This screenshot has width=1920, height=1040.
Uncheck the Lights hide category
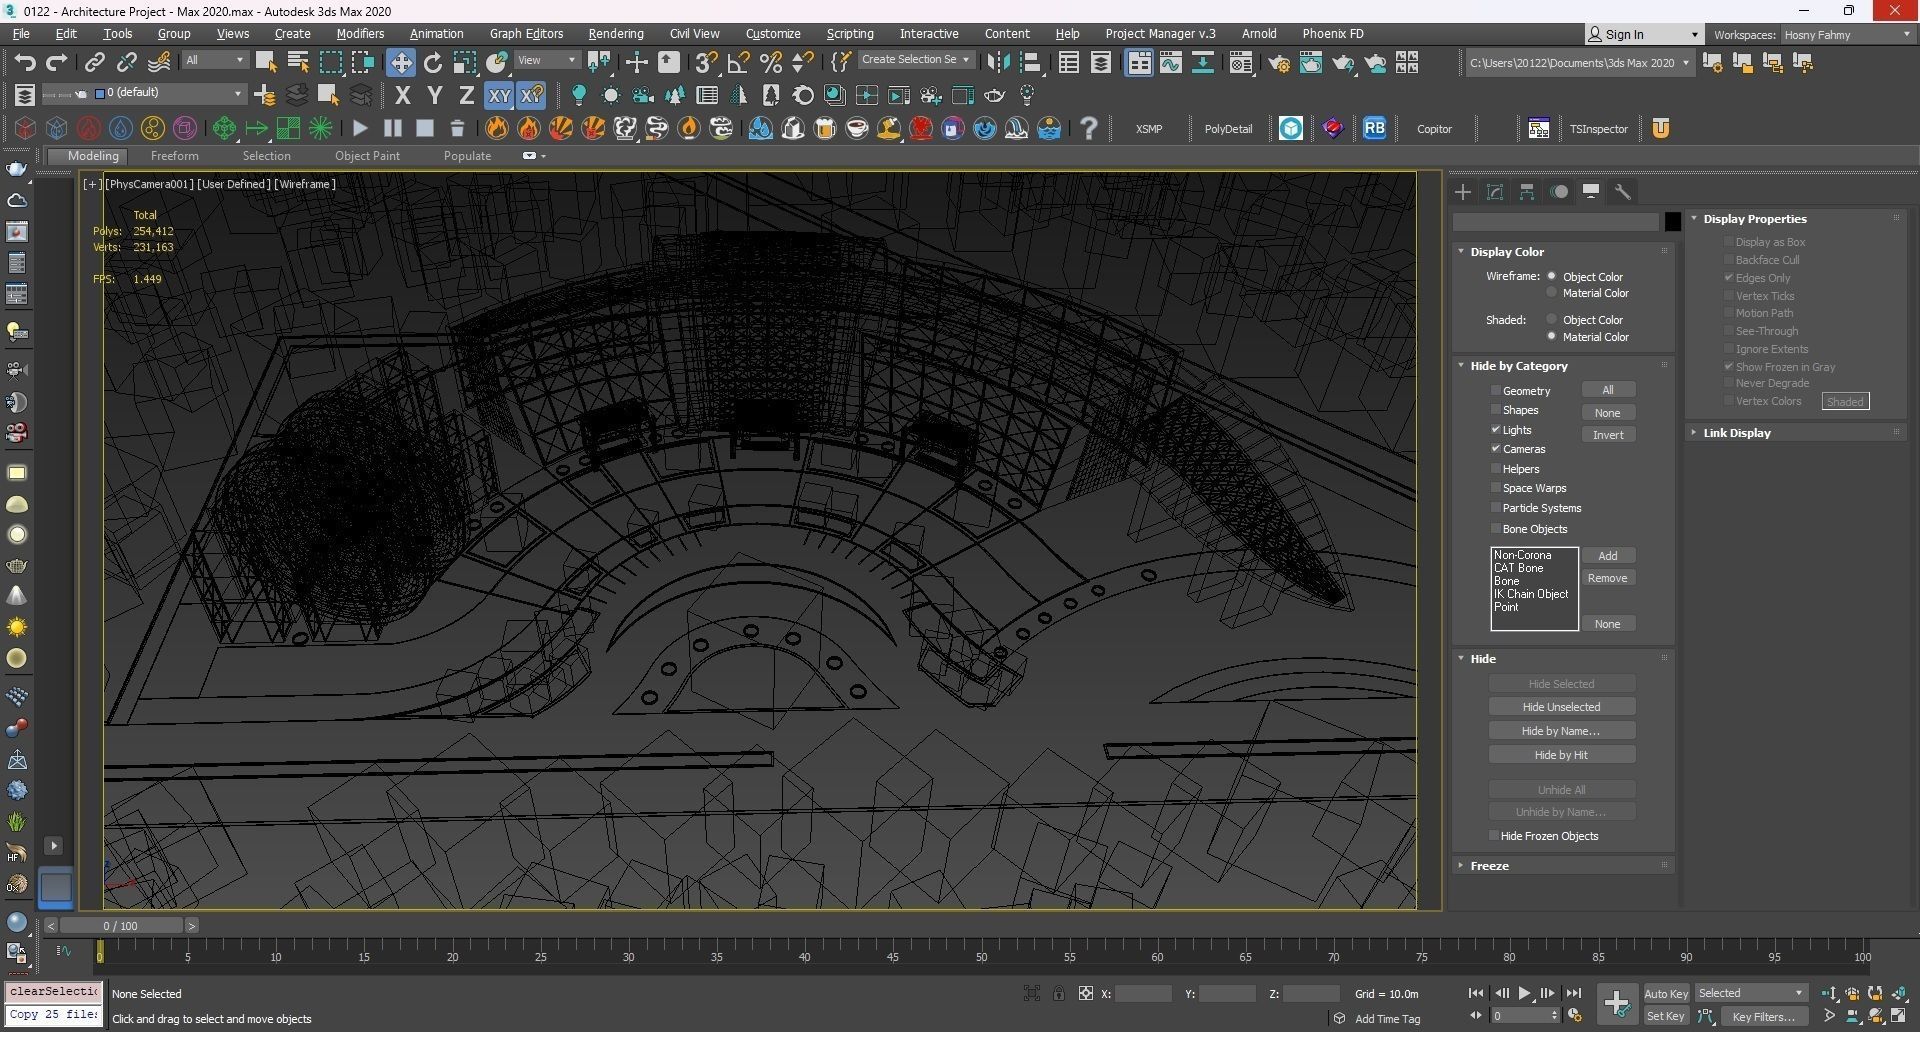1496,430
